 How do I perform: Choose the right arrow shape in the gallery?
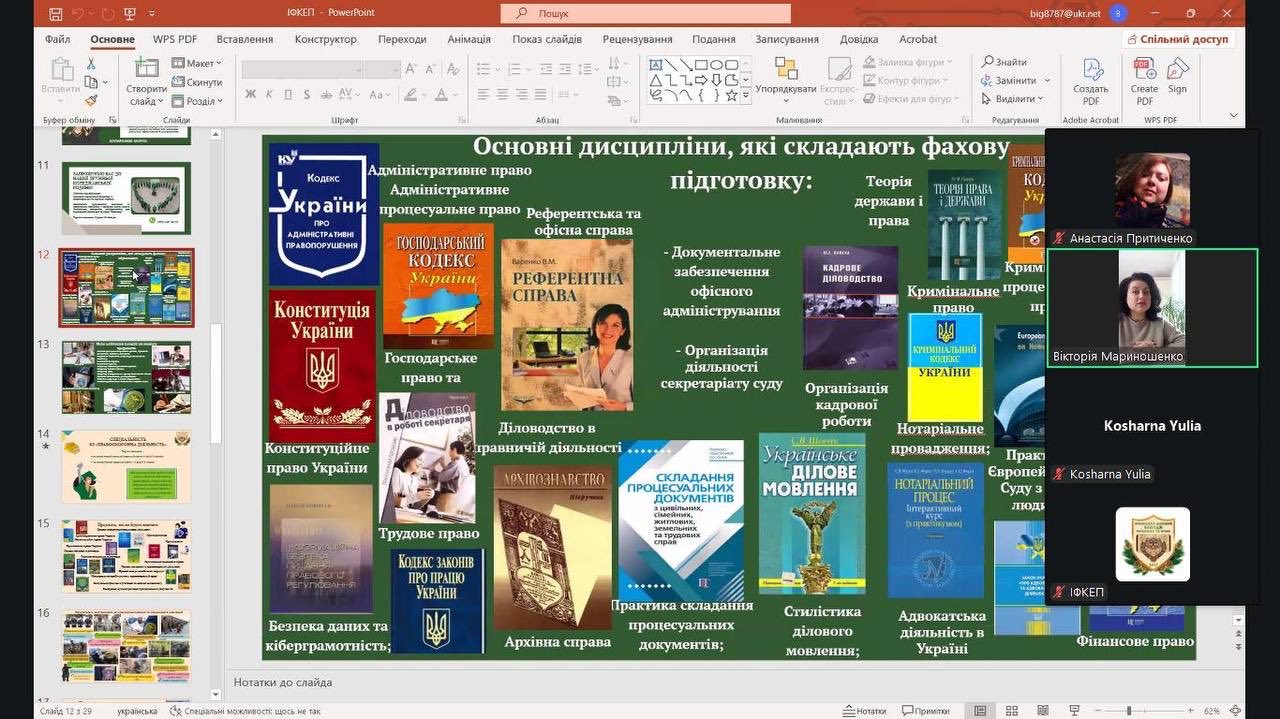pyautogui.click(x=701, y=80)
